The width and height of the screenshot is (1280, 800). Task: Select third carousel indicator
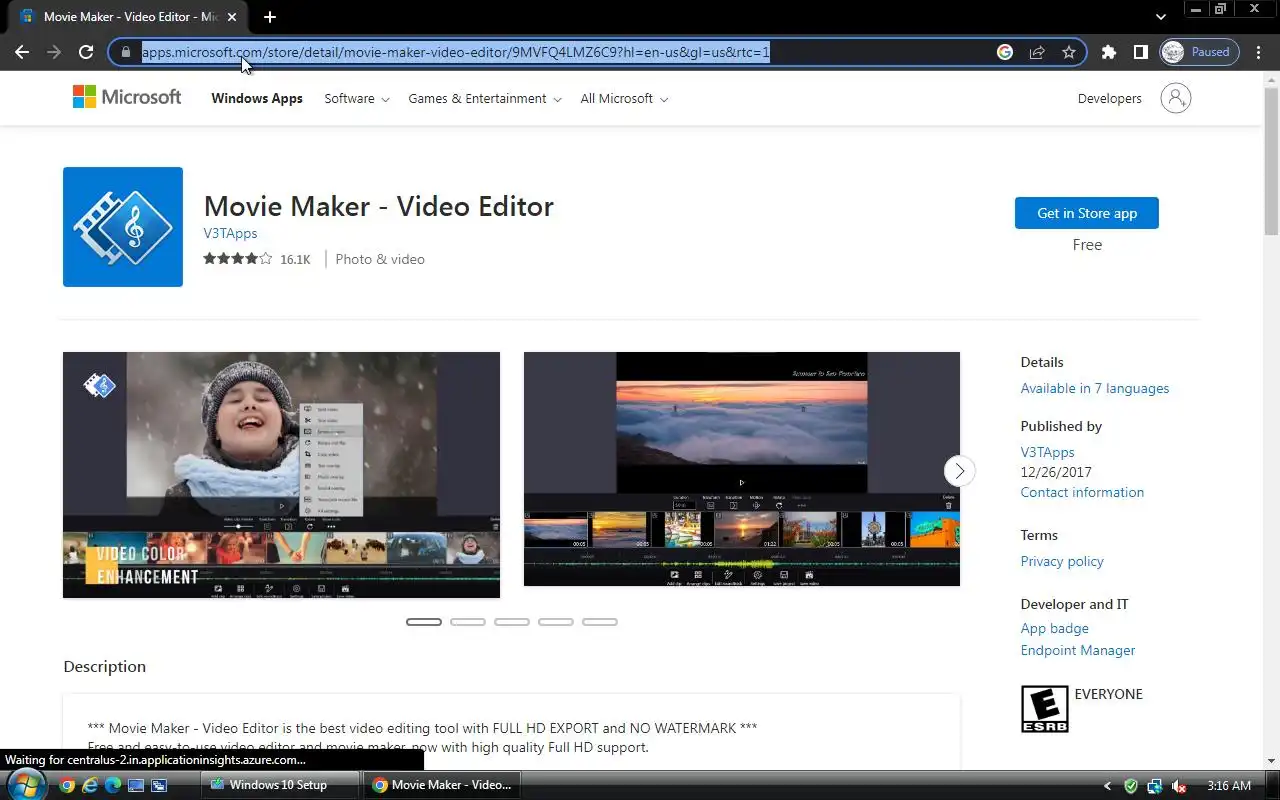point(512,622)
